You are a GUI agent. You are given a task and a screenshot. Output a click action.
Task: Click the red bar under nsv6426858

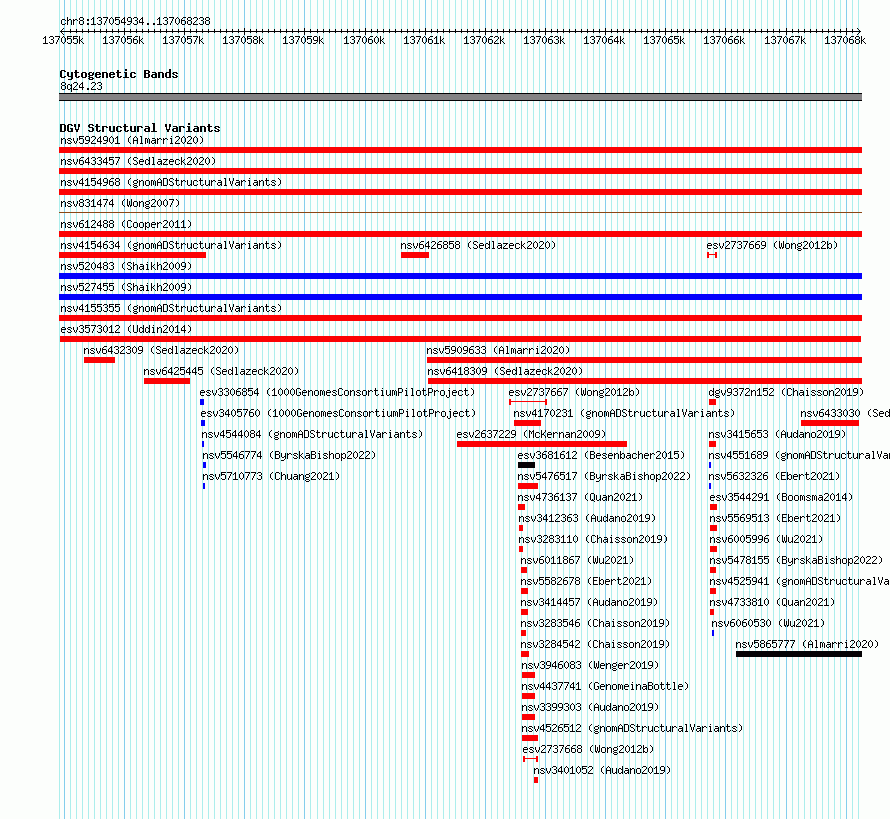414,255
